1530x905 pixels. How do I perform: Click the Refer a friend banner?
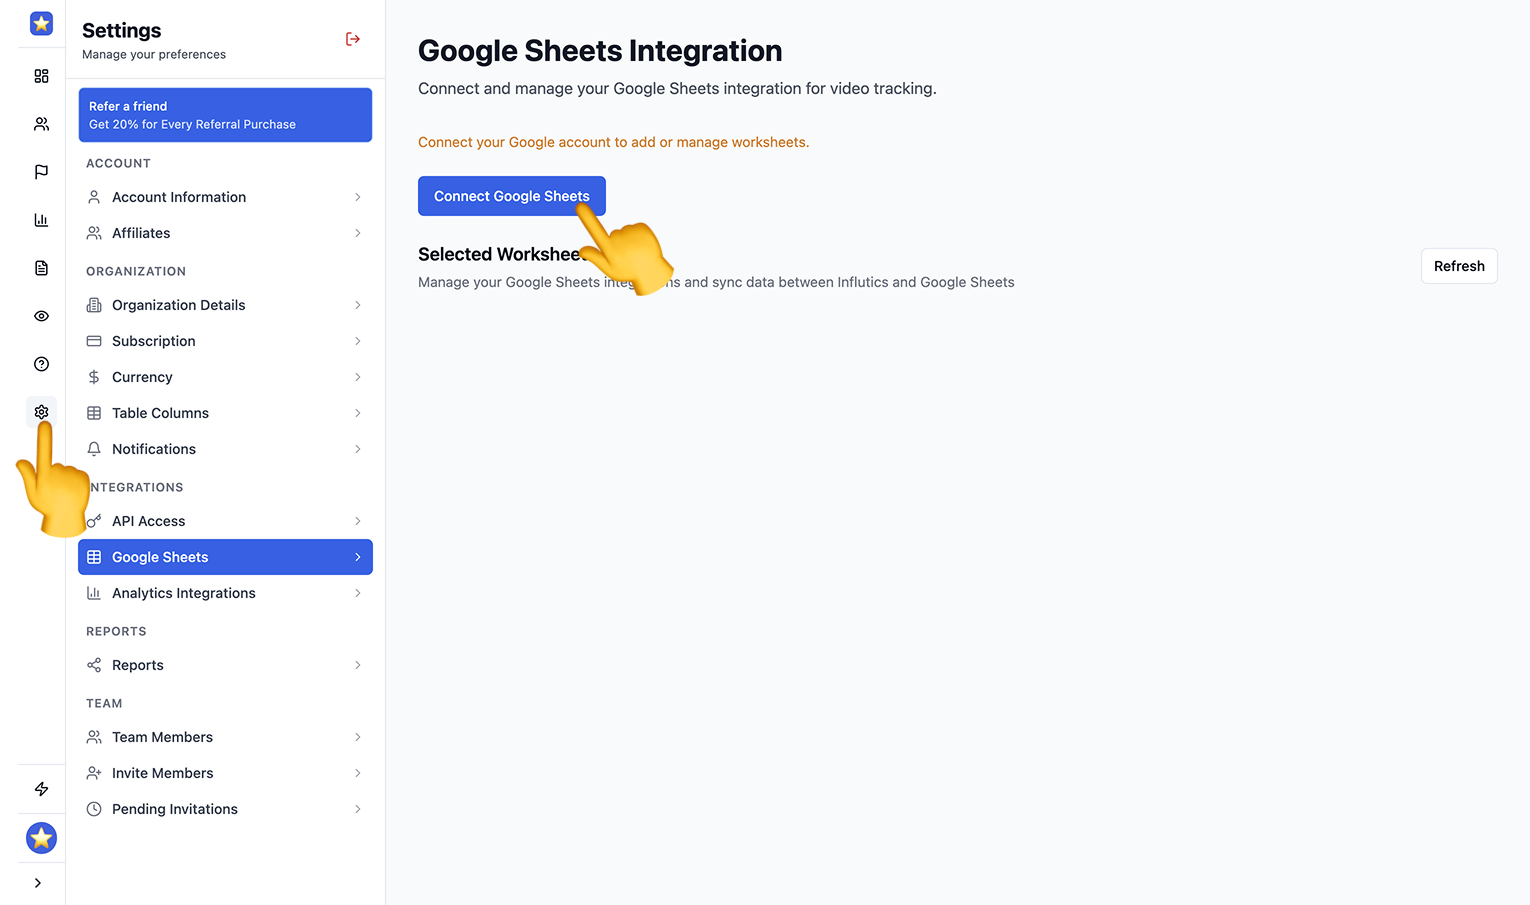[225, 115]
